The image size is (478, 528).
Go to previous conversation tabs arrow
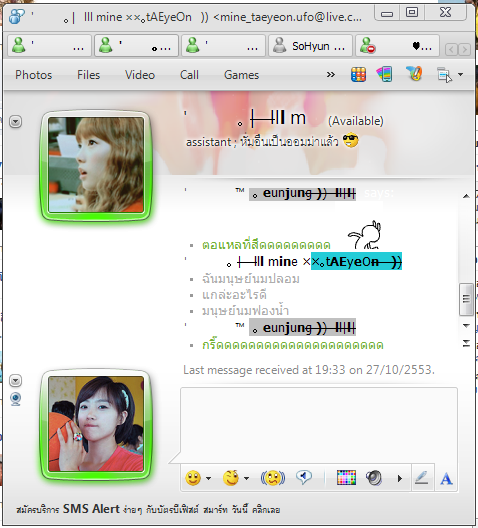point(451,50)
